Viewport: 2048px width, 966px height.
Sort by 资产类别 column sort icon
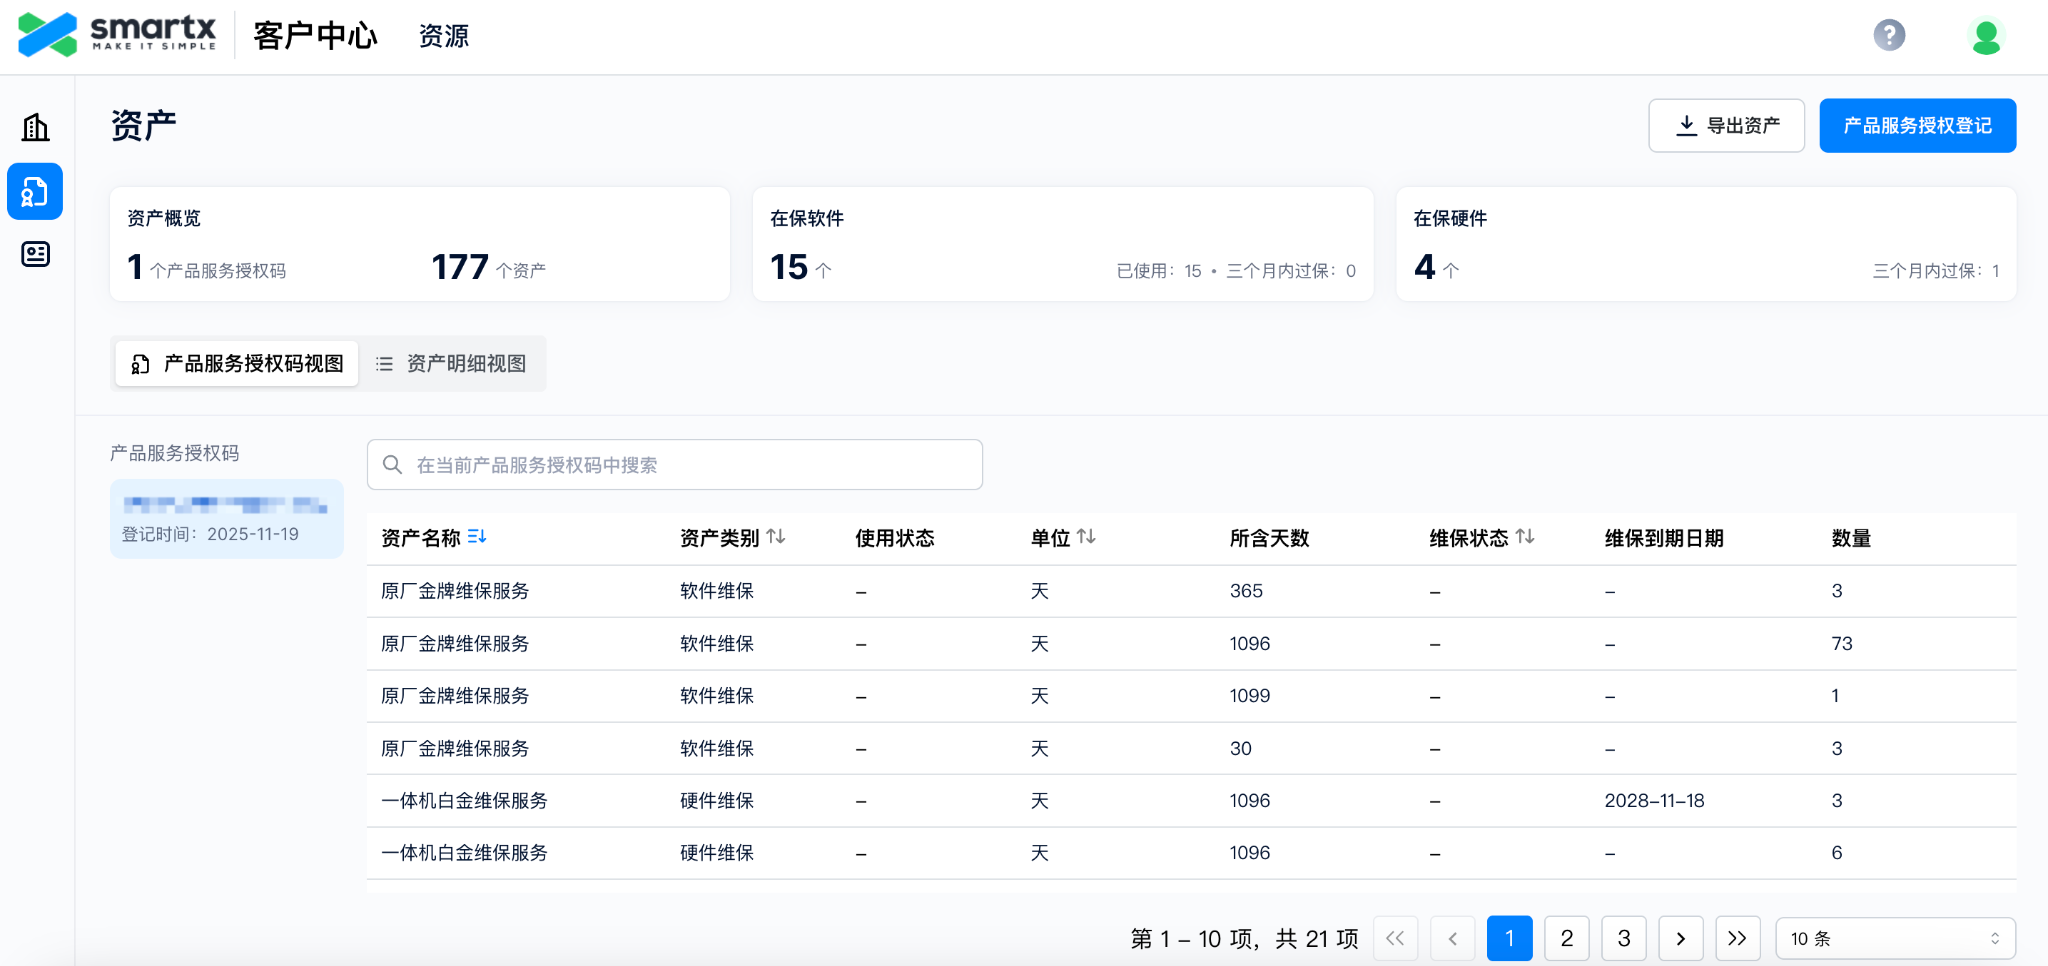pyautogui.click(x=776, y=537)
